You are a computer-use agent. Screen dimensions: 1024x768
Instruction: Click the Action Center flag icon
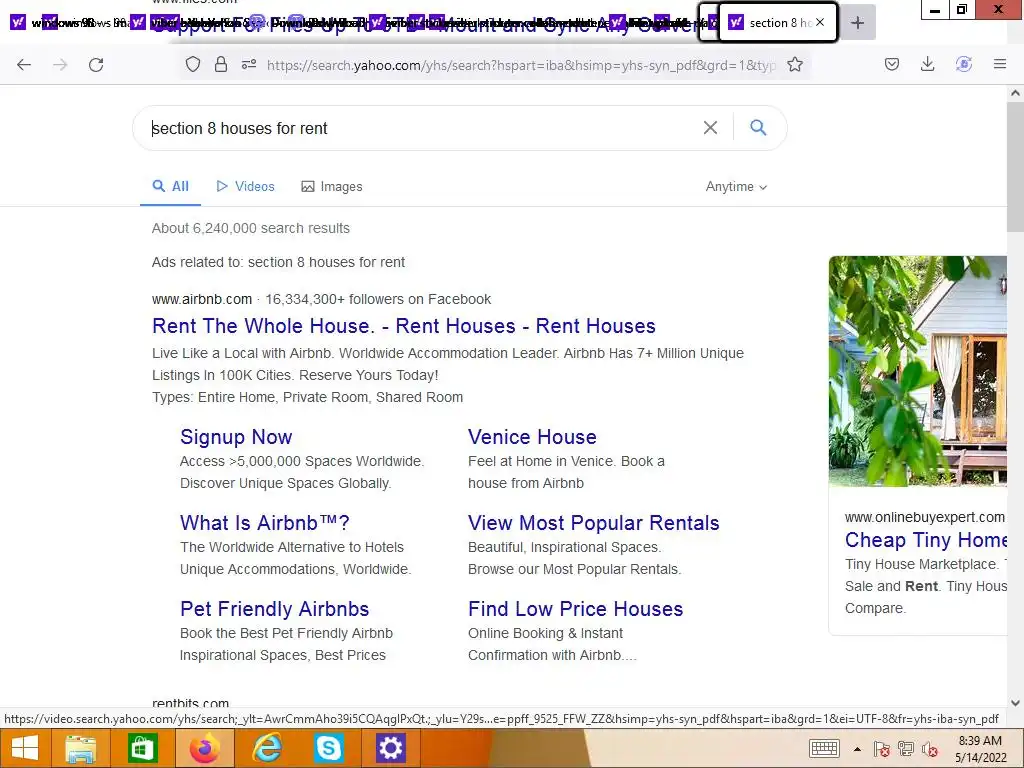[882, 749]
